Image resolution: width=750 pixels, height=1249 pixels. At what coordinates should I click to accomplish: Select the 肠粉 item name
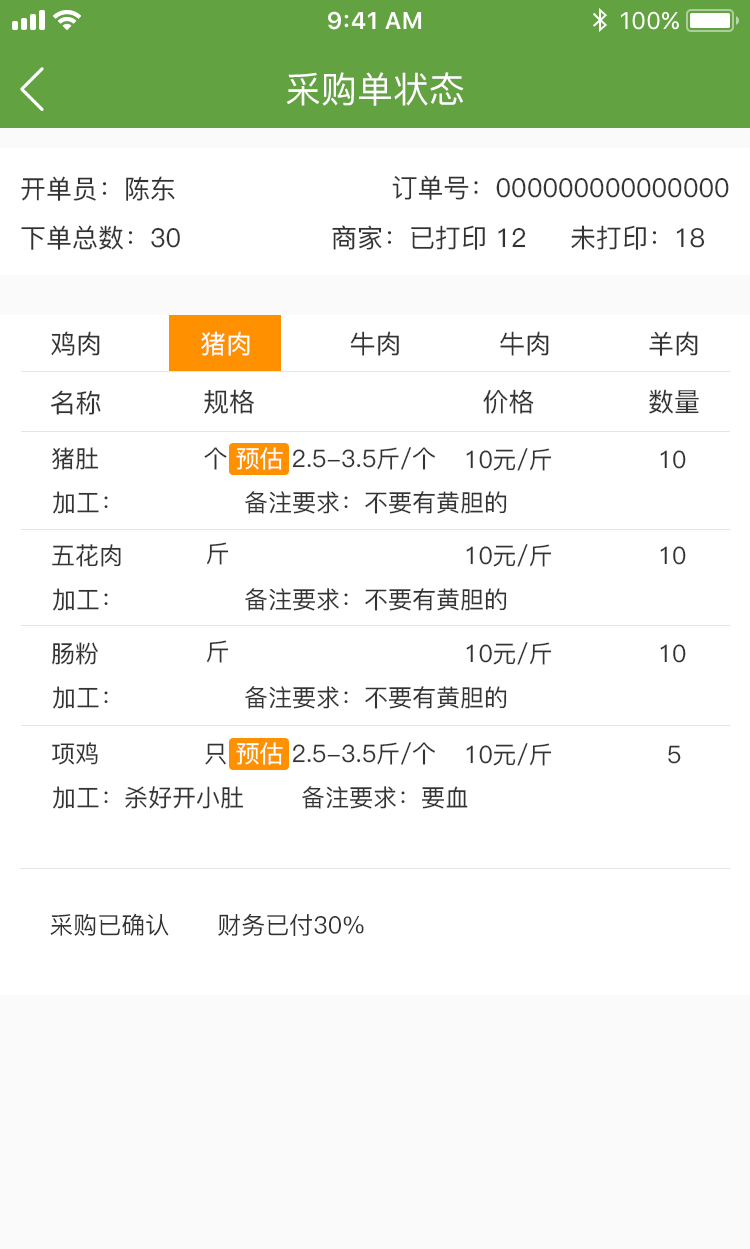pos(75,654)
